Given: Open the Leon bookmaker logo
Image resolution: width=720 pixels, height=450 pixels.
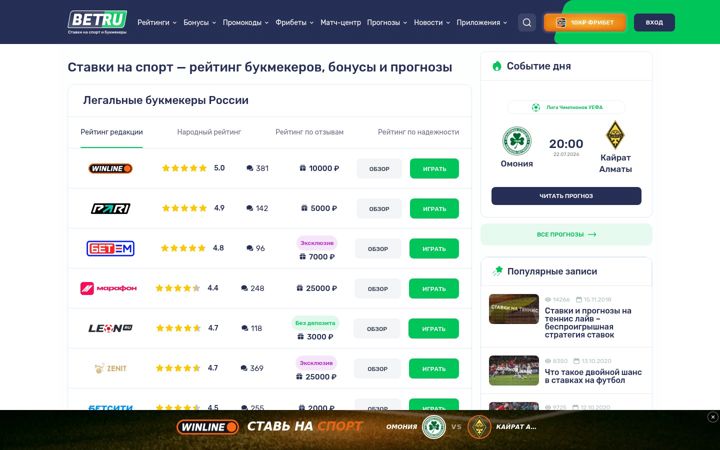Looking at the screenshot, I should click(x=110, y=328).
